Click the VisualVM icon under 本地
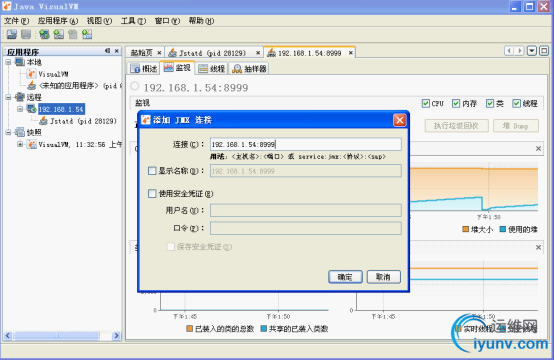This screenshot has width=554, height=360. pos(31,74)
